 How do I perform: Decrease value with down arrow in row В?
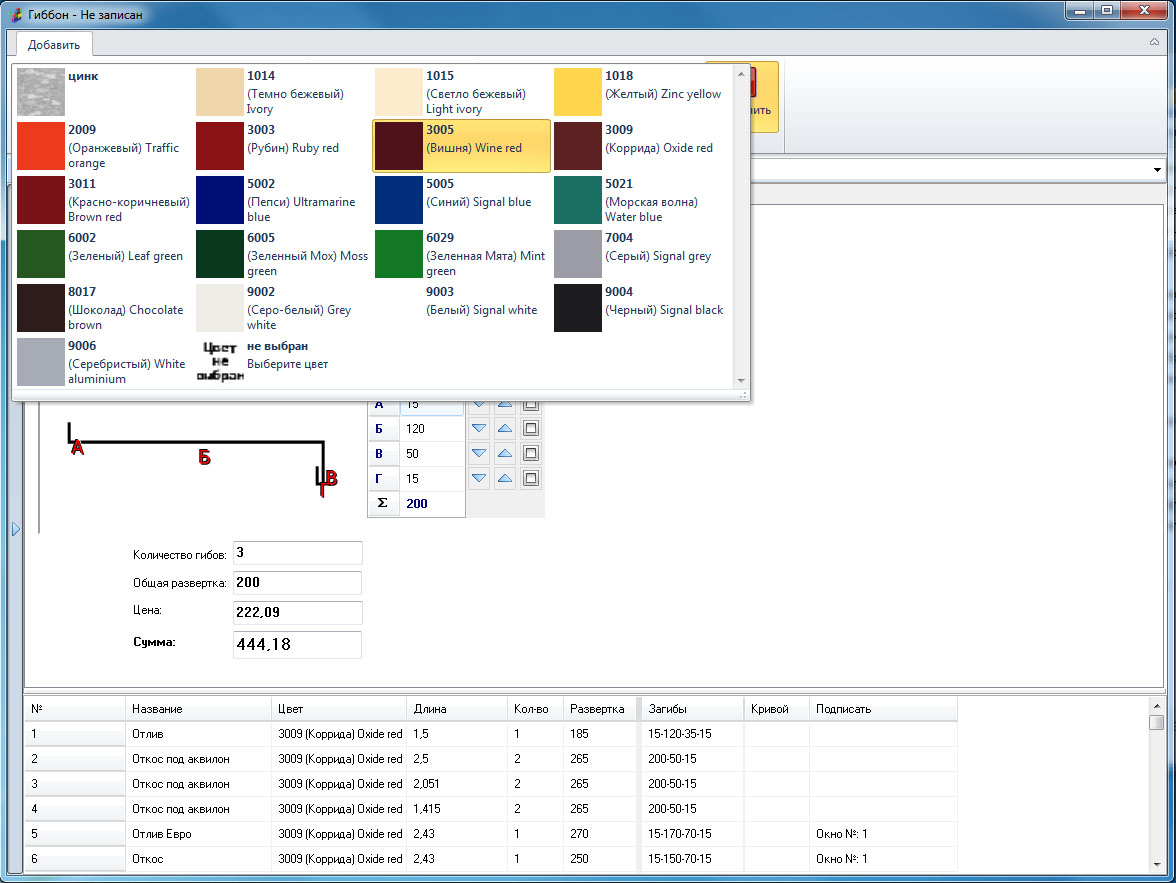click(478, 453)
